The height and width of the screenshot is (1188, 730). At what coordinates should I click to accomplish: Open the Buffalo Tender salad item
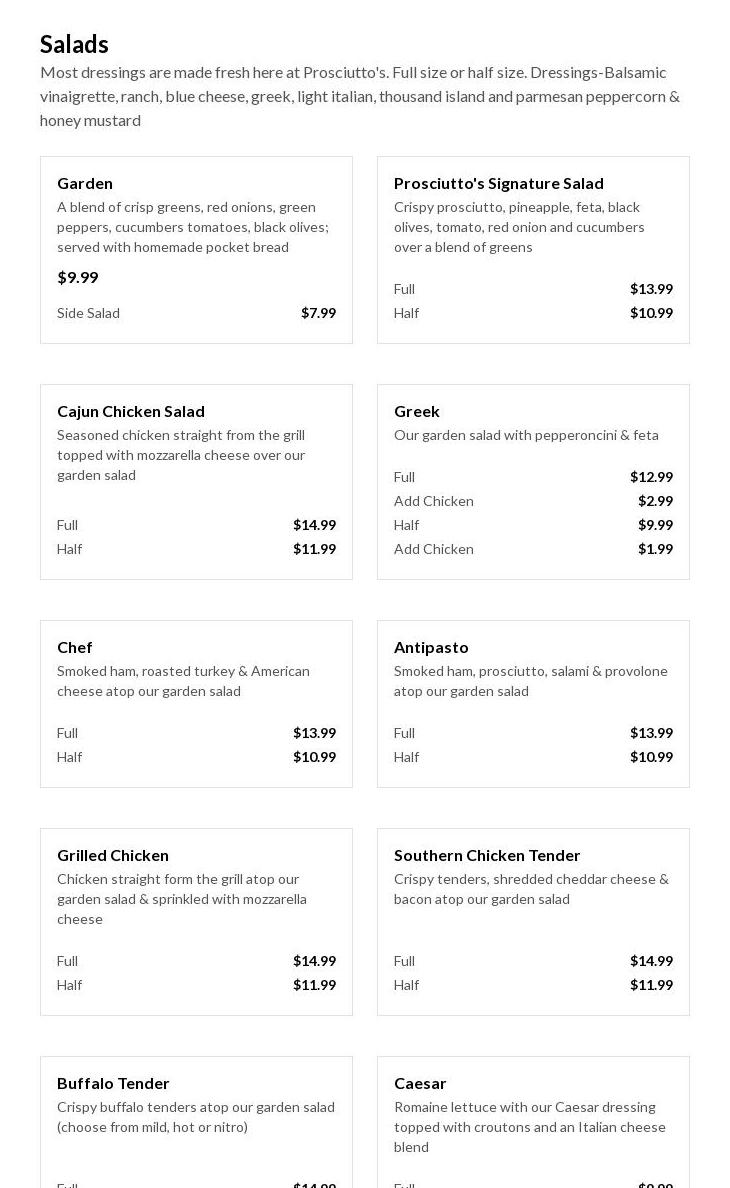pyautogui.click(x=113, y=1083)
